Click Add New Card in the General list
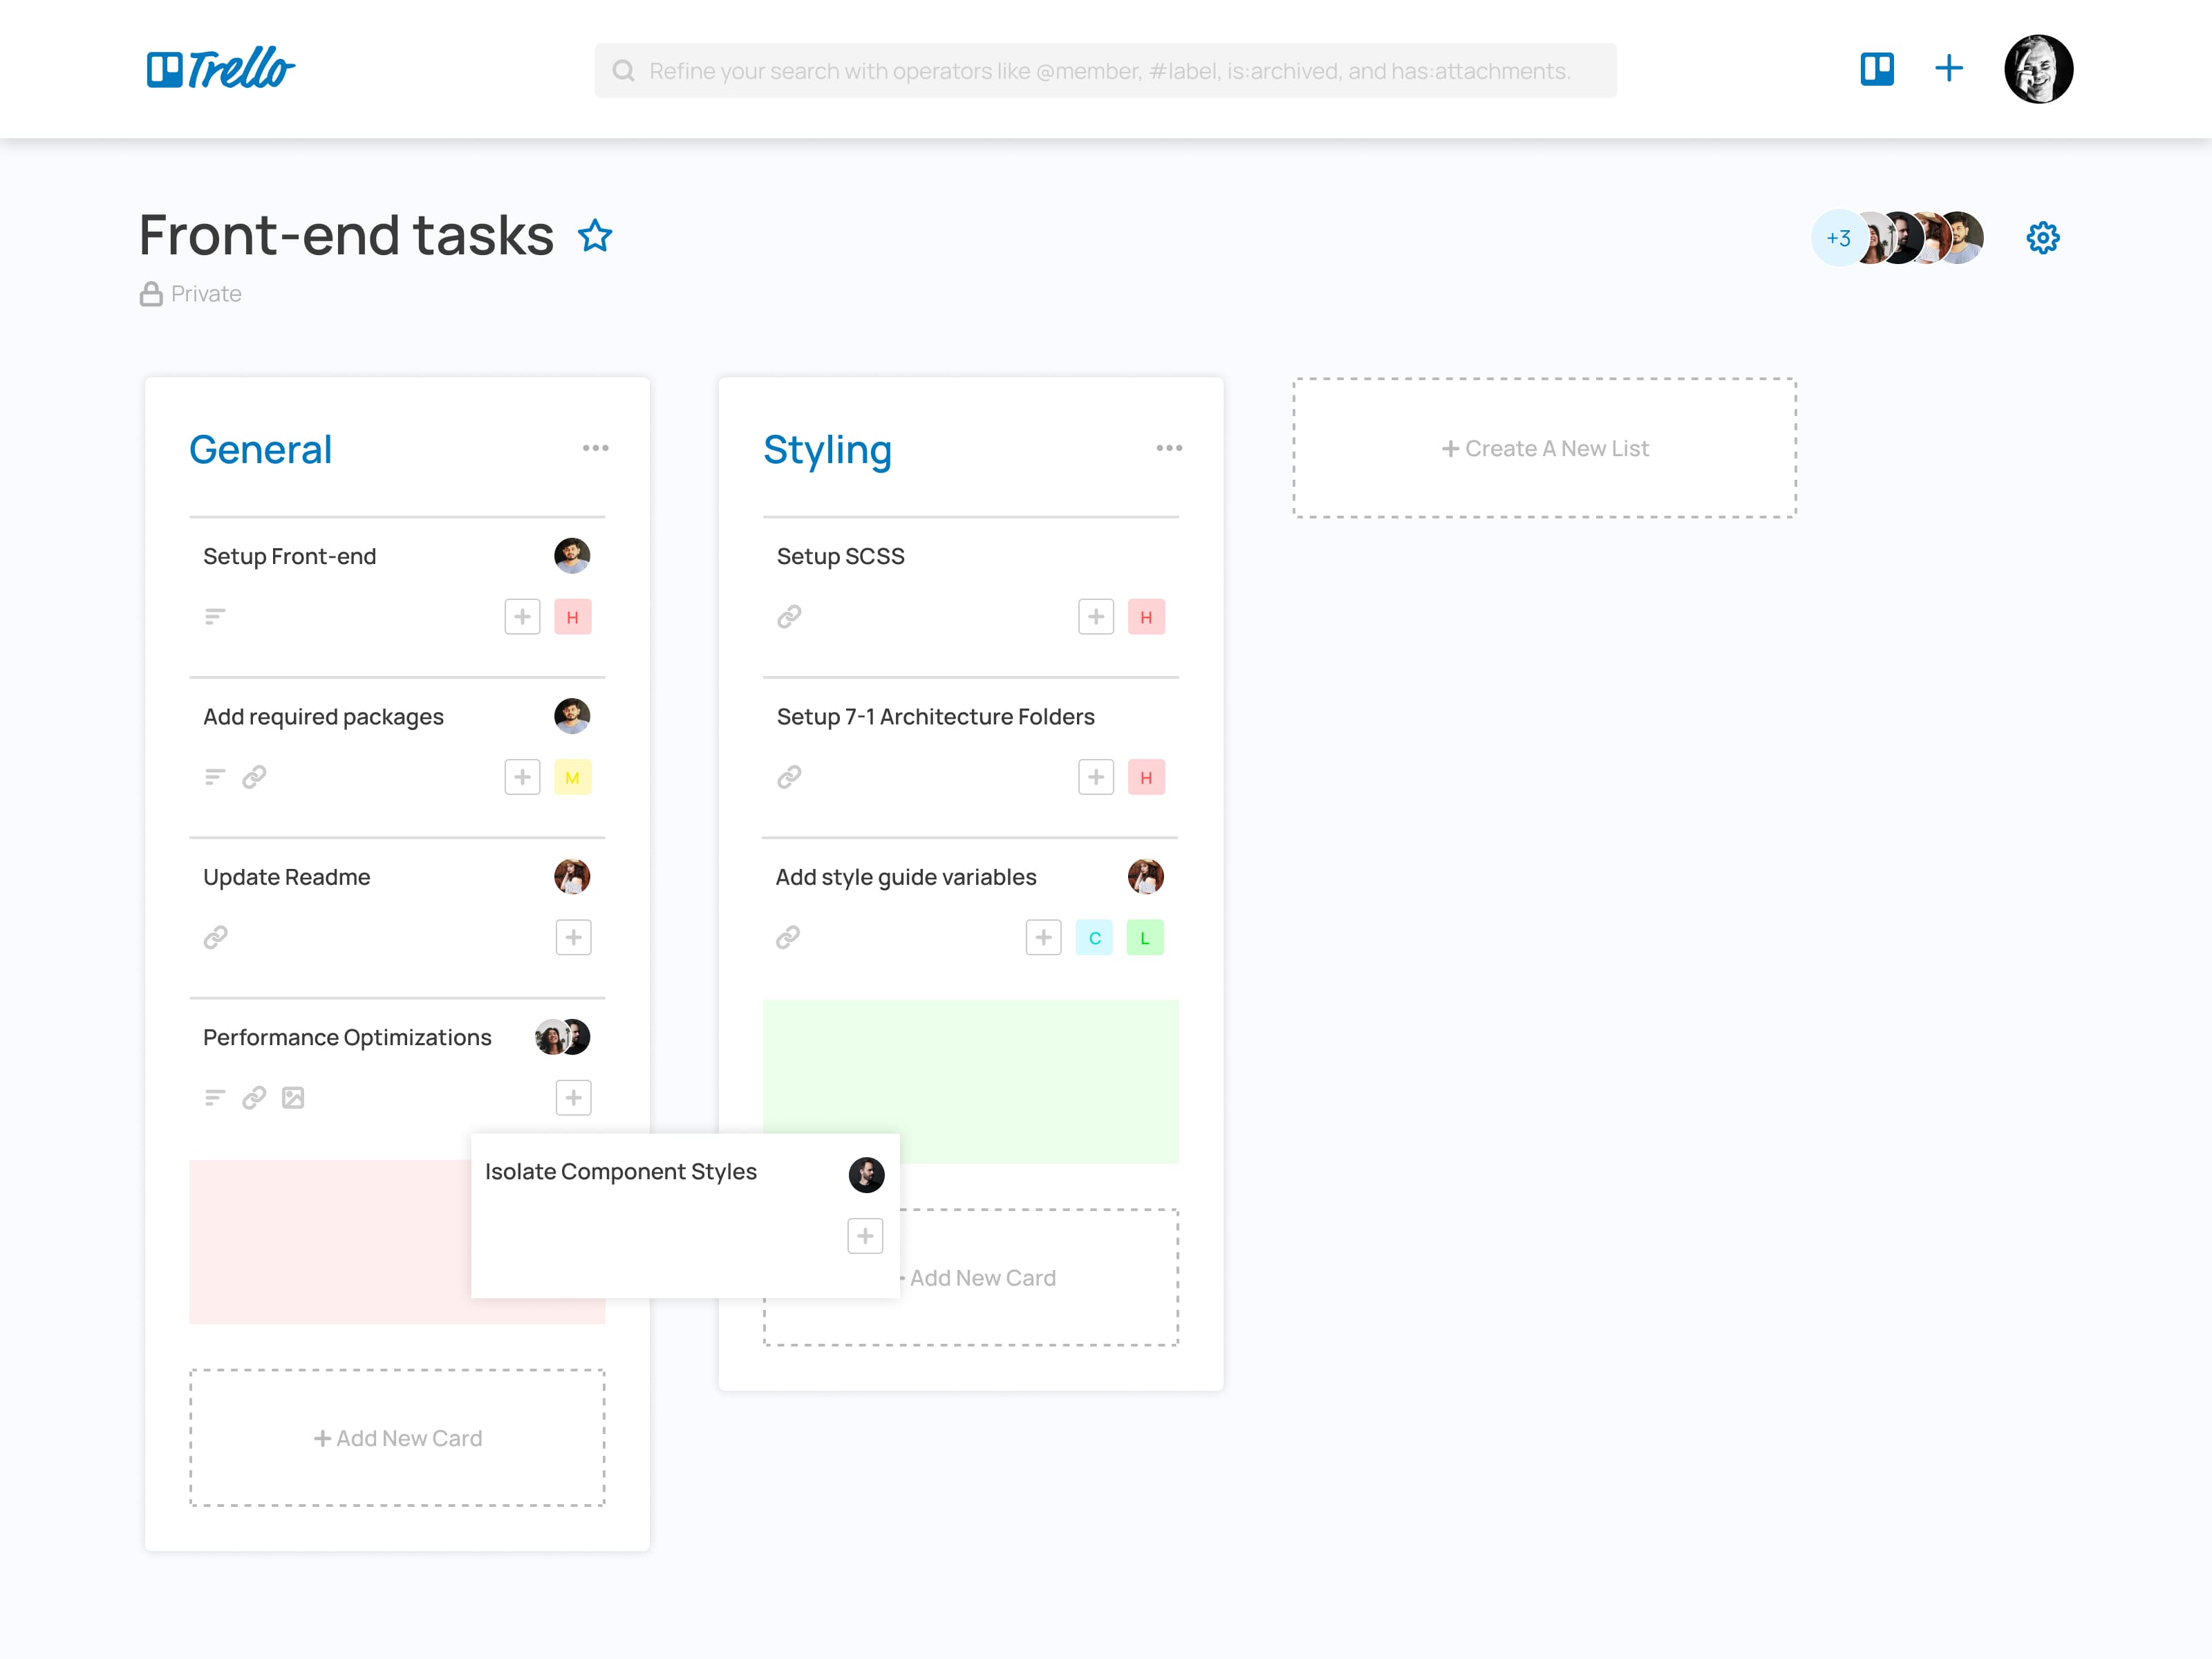This screenshot has height=1659, width=2212. click(x=396, y=1437)
